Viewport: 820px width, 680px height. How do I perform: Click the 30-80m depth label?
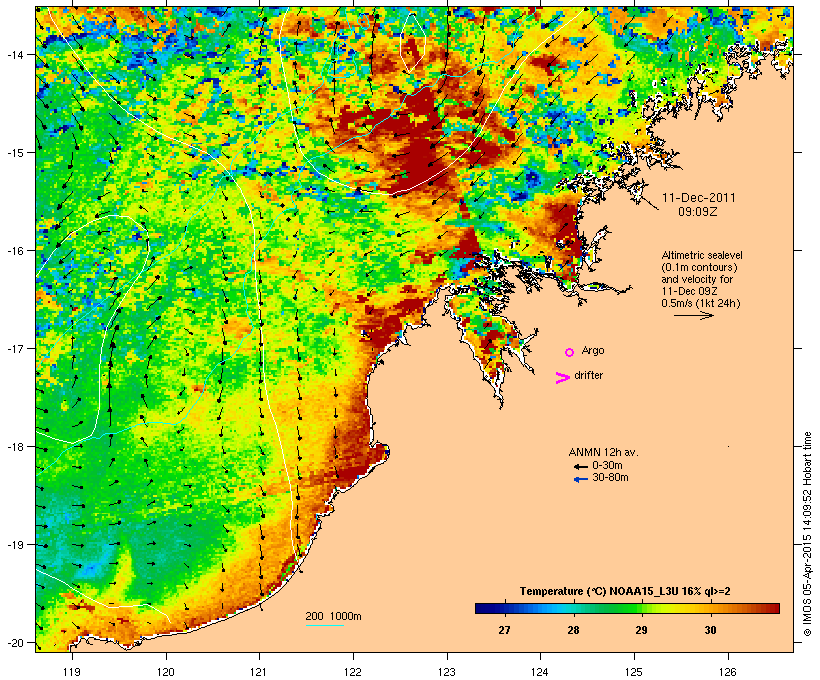[x=610, y=478]
